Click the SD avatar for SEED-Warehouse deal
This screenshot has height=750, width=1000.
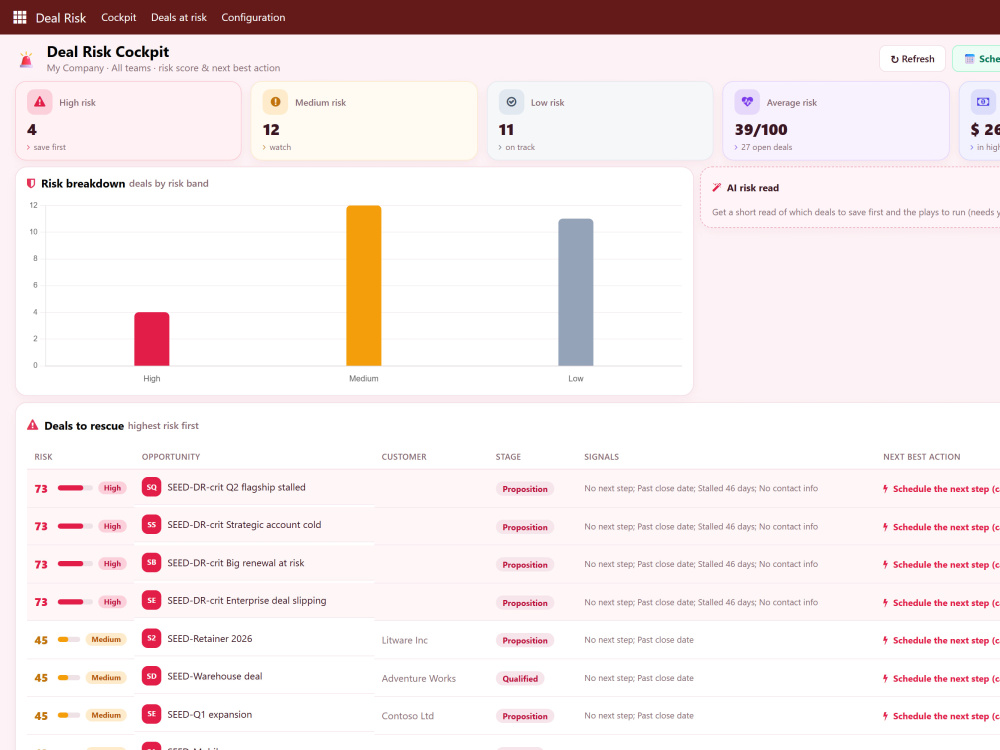[151, 676]
